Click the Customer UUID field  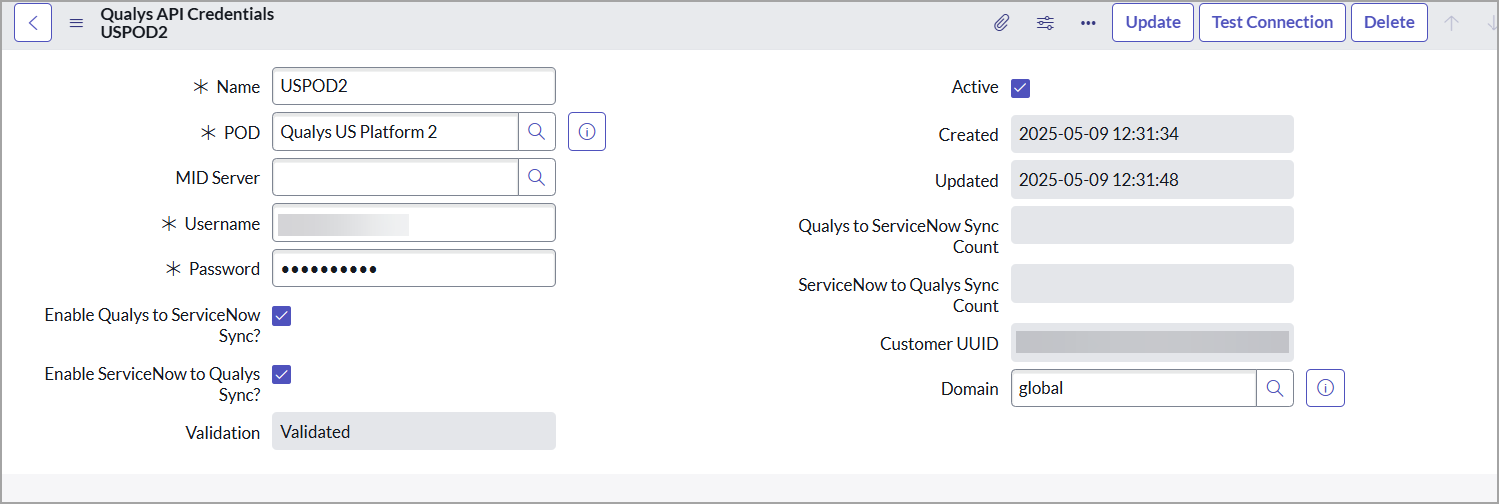(1152, 342)
